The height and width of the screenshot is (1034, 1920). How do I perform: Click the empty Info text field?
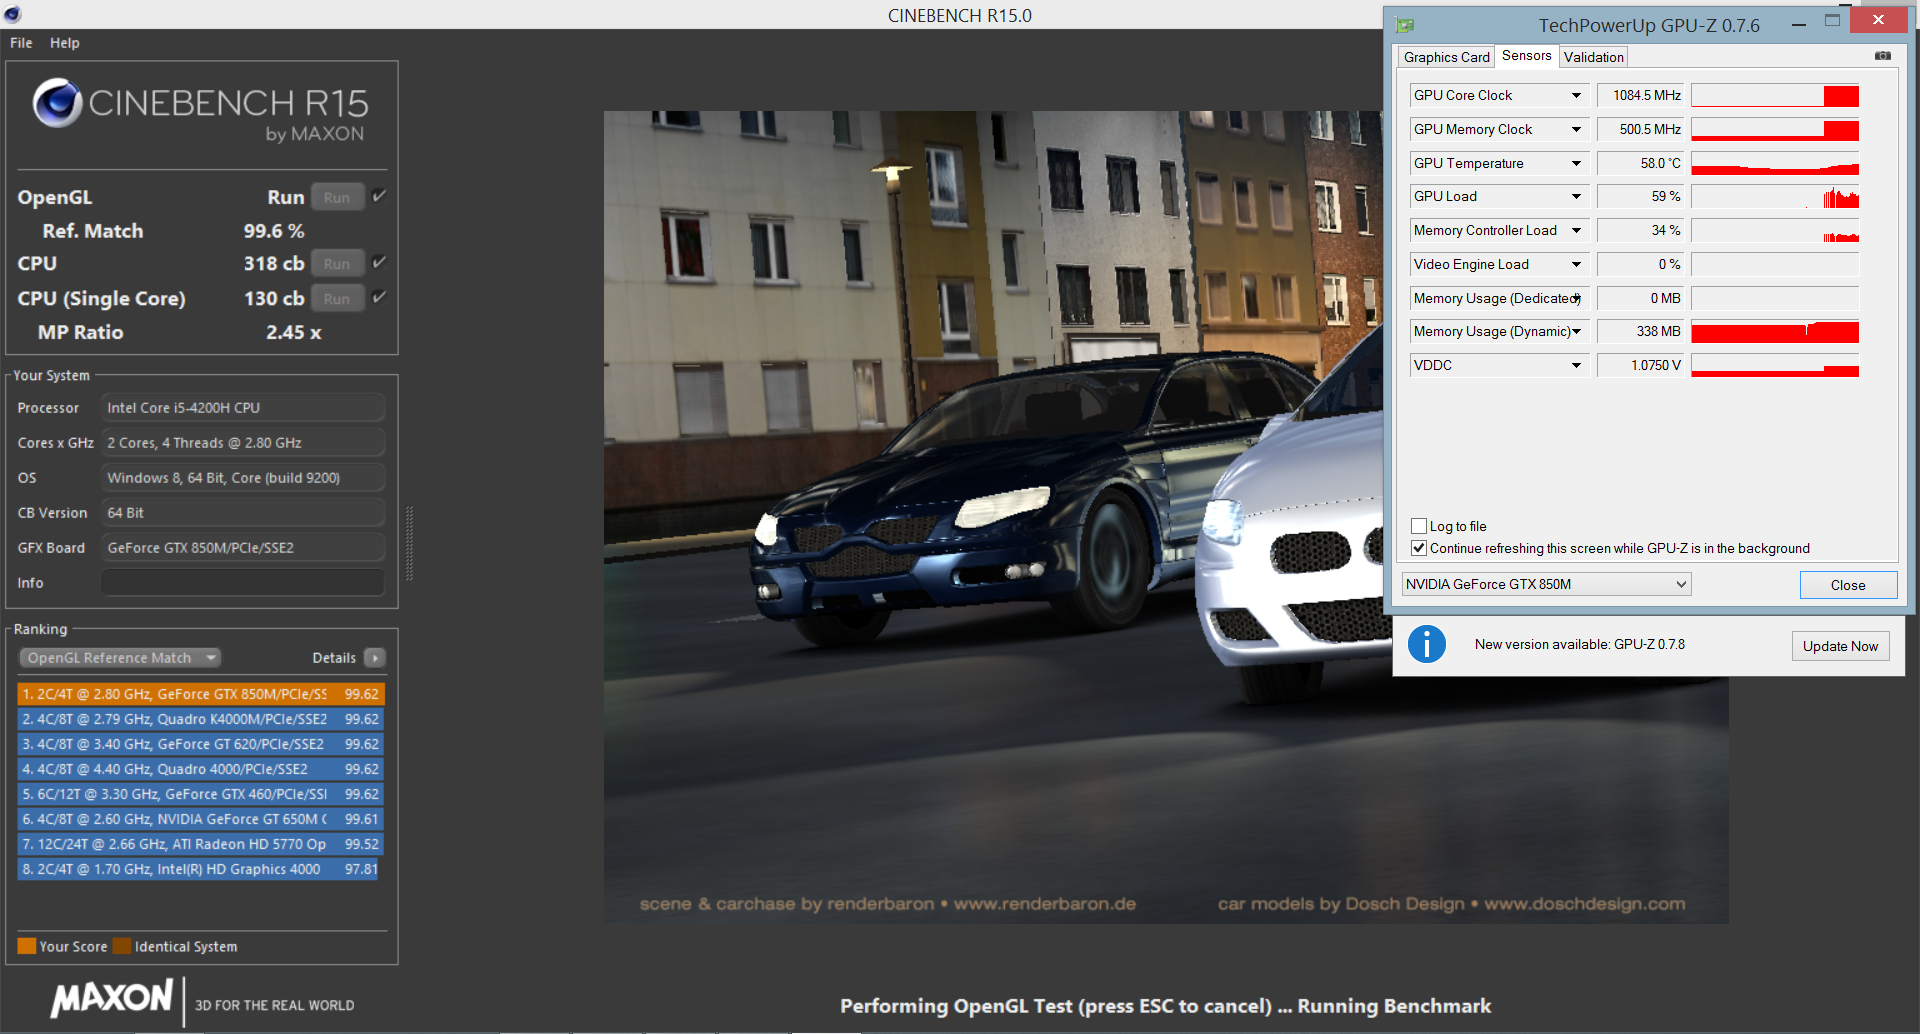pyautogui.click(x=243, y=583)
